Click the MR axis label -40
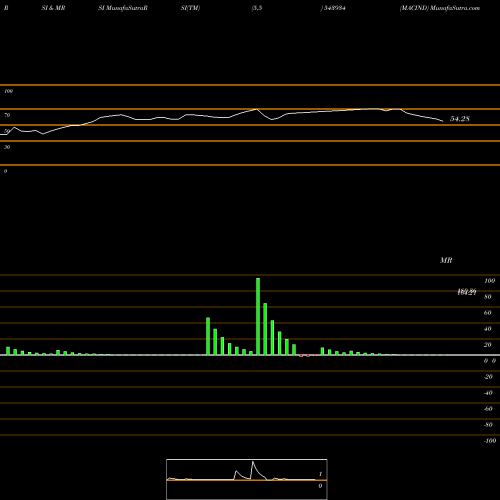 [488, 393]
